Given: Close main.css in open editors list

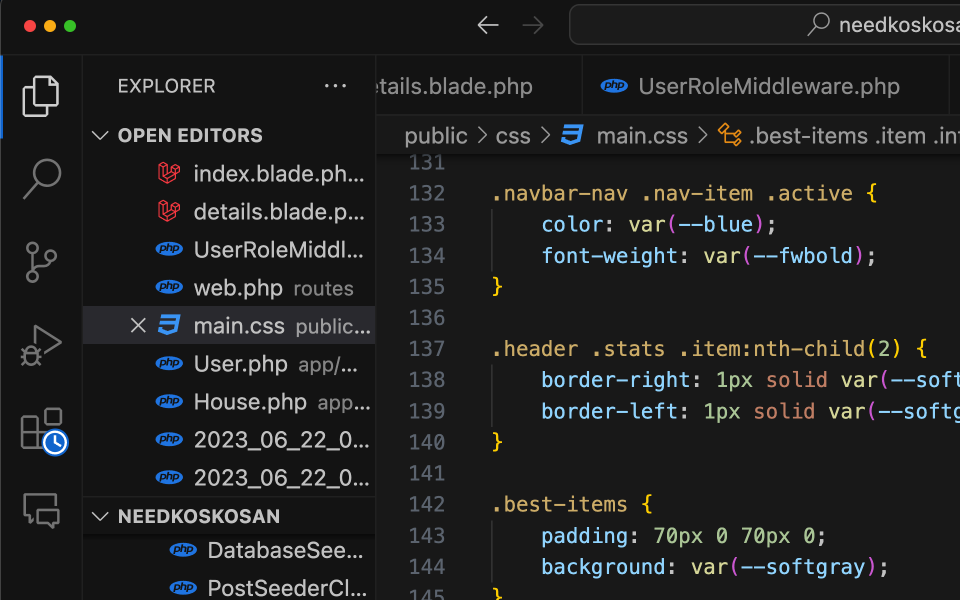Looking at the screenshot, I should tap(138, 326).
